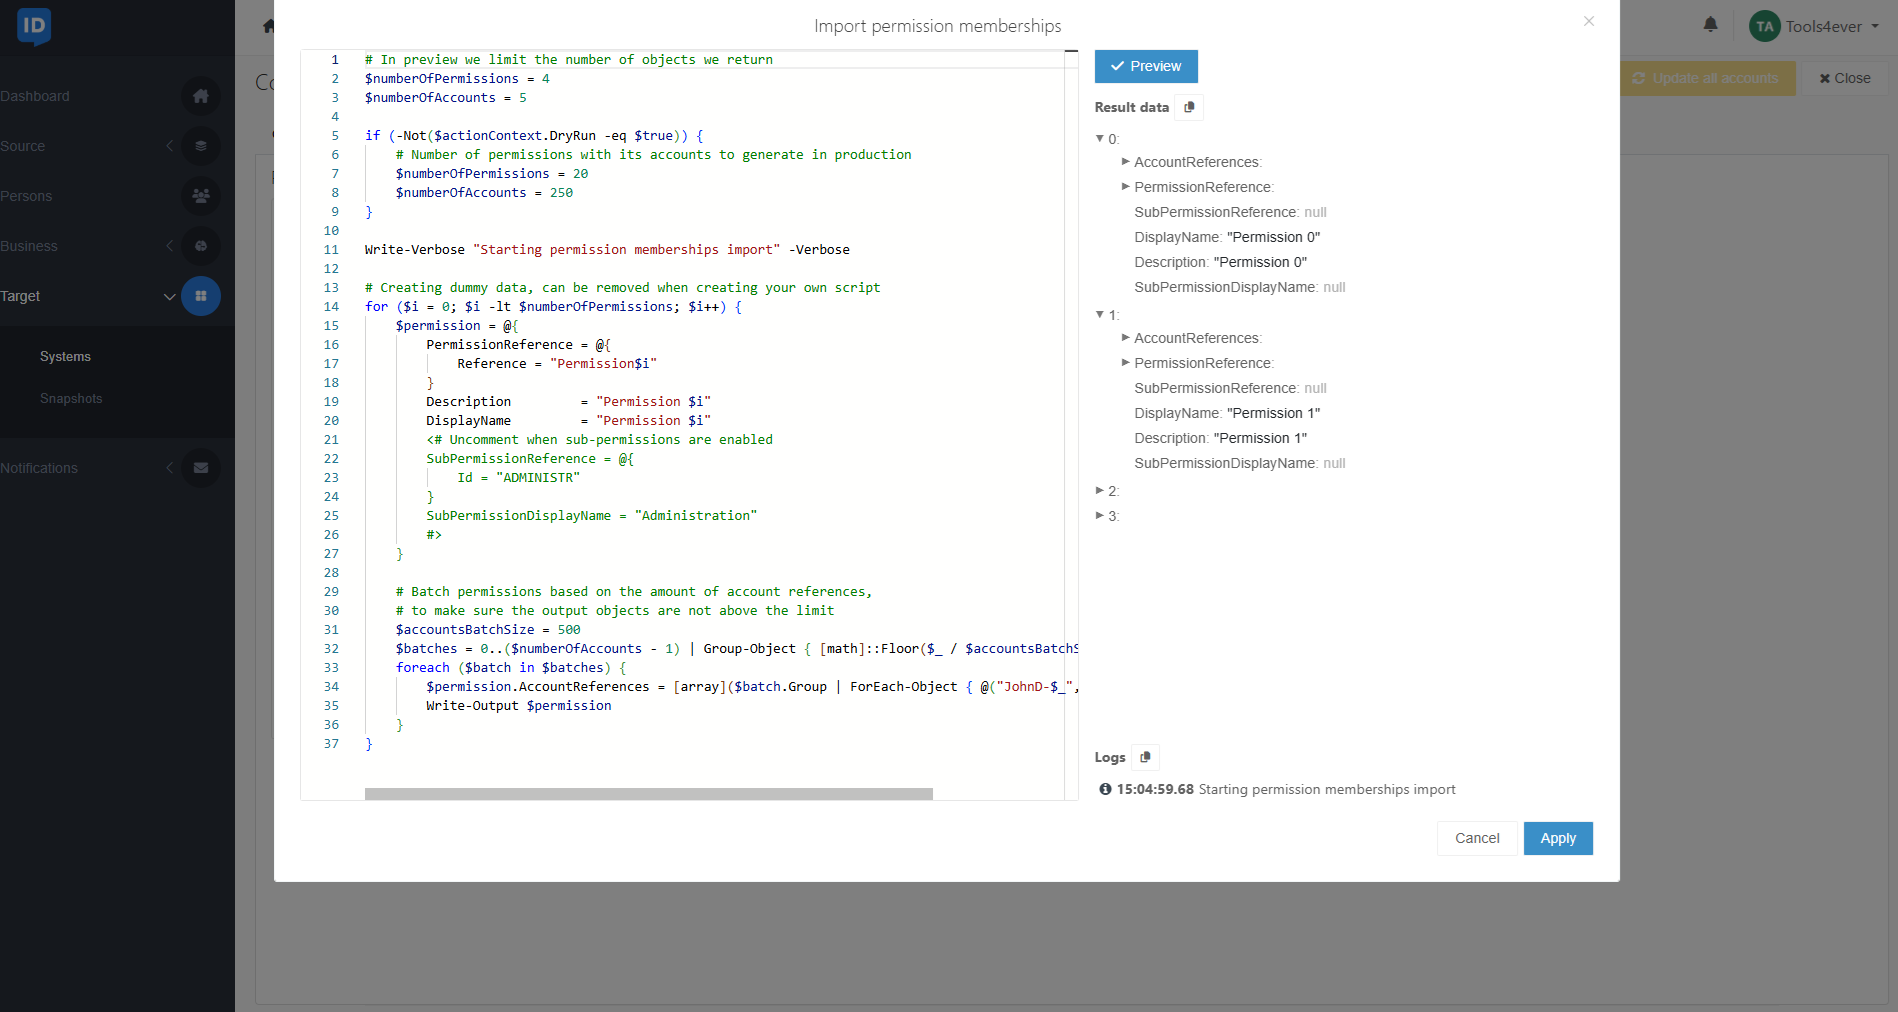Open the Business chart icon
Screen dimensions: 1898x1012
[201, 246]
